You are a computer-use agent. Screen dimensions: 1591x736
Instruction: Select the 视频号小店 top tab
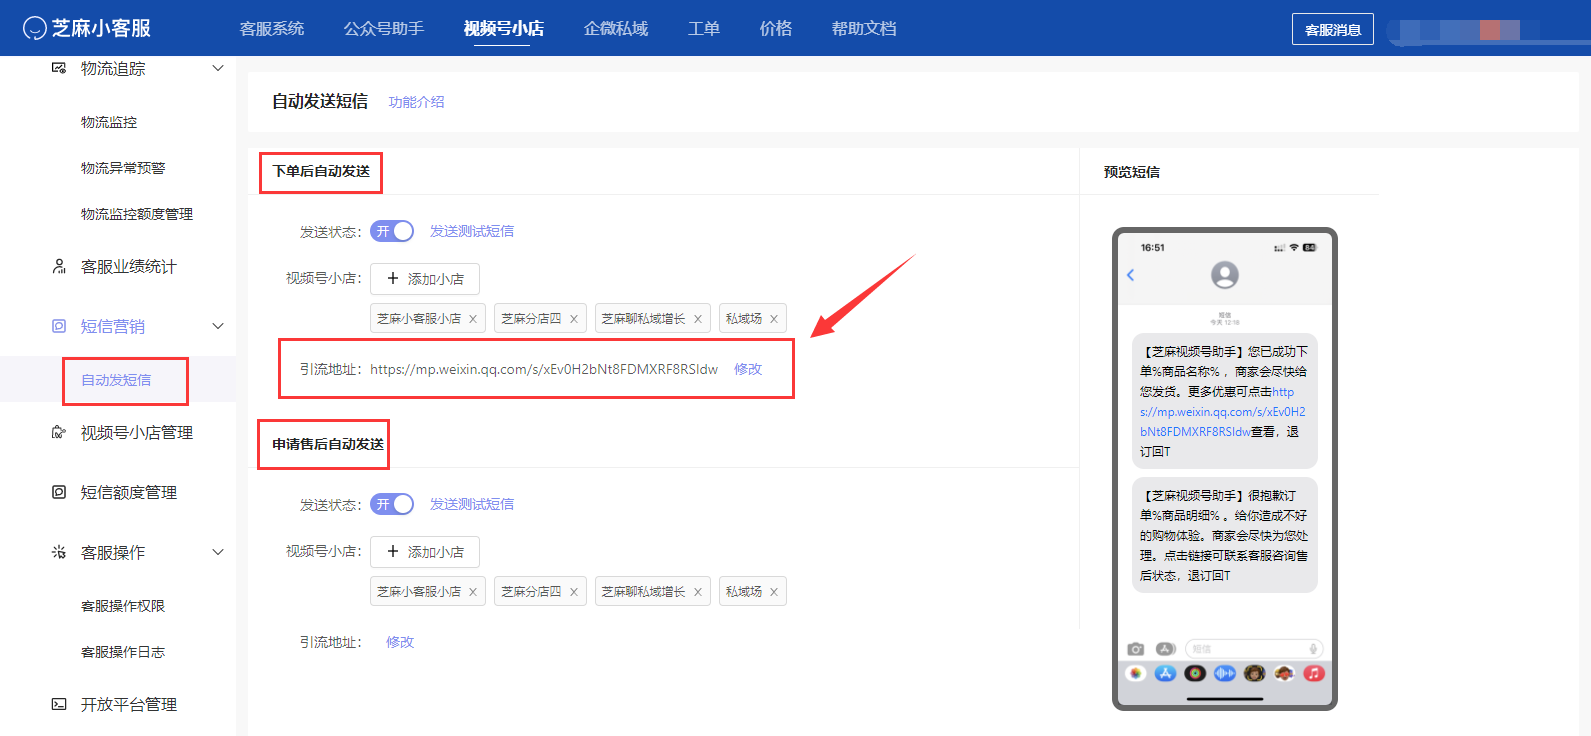point(504,29)
